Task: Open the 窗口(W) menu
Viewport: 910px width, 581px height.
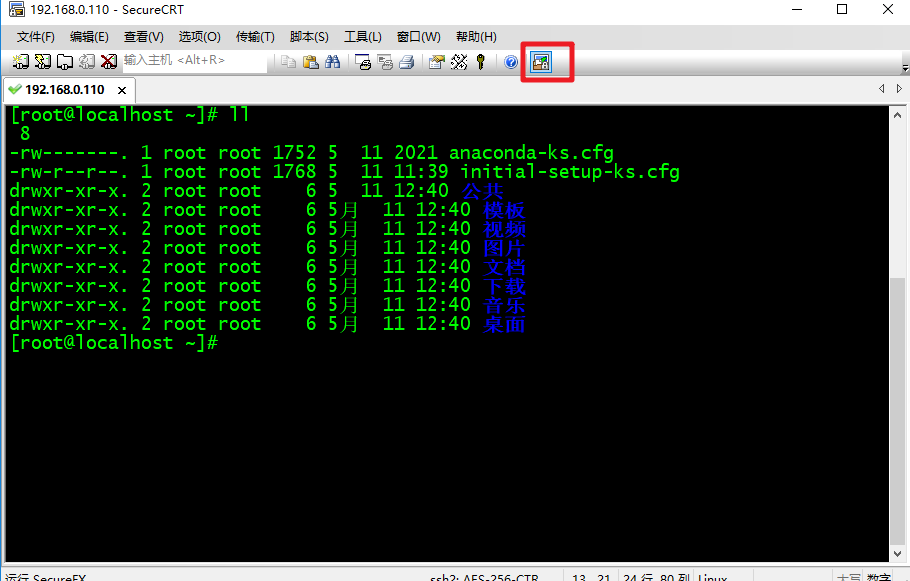Action: point(418,37)
